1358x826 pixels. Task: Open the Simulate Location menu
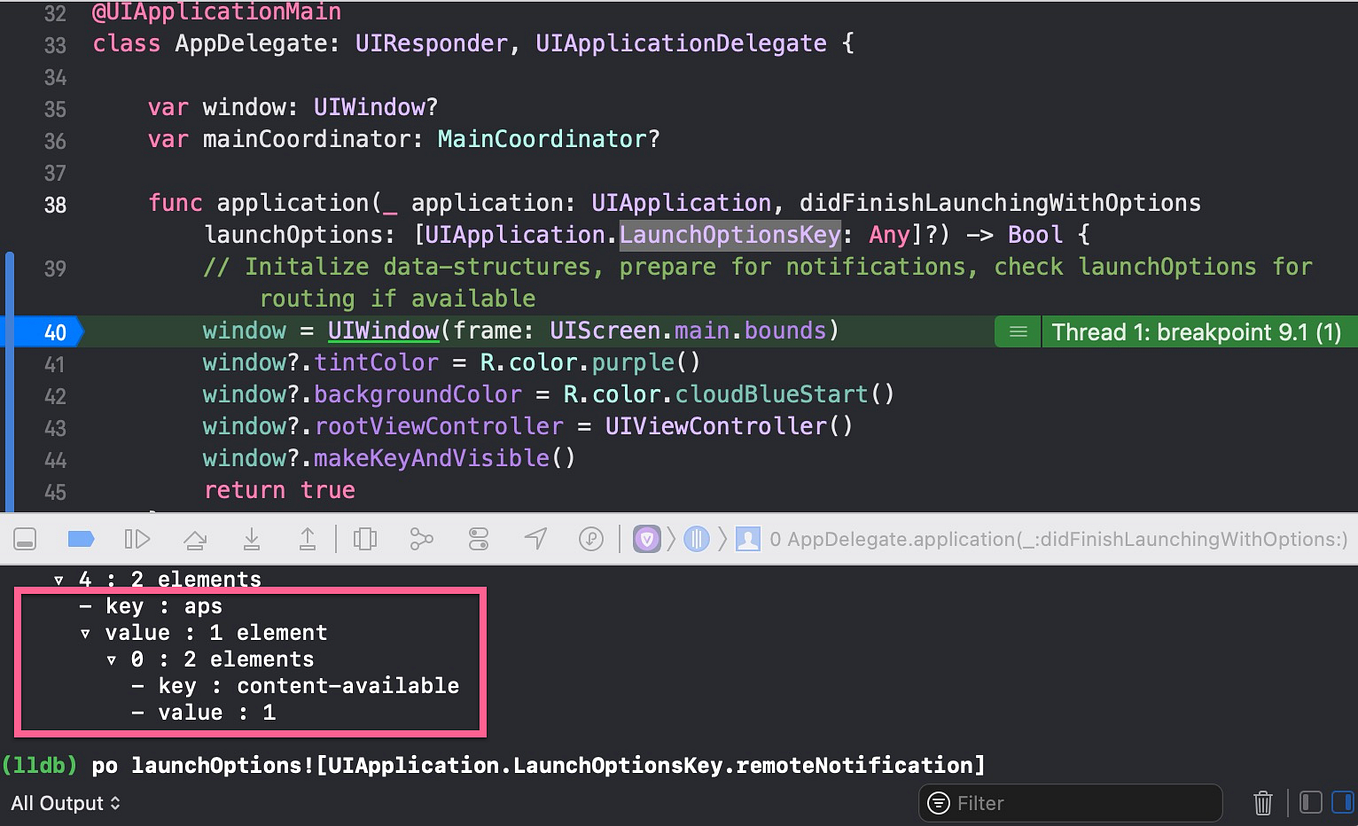coord(535,538)
